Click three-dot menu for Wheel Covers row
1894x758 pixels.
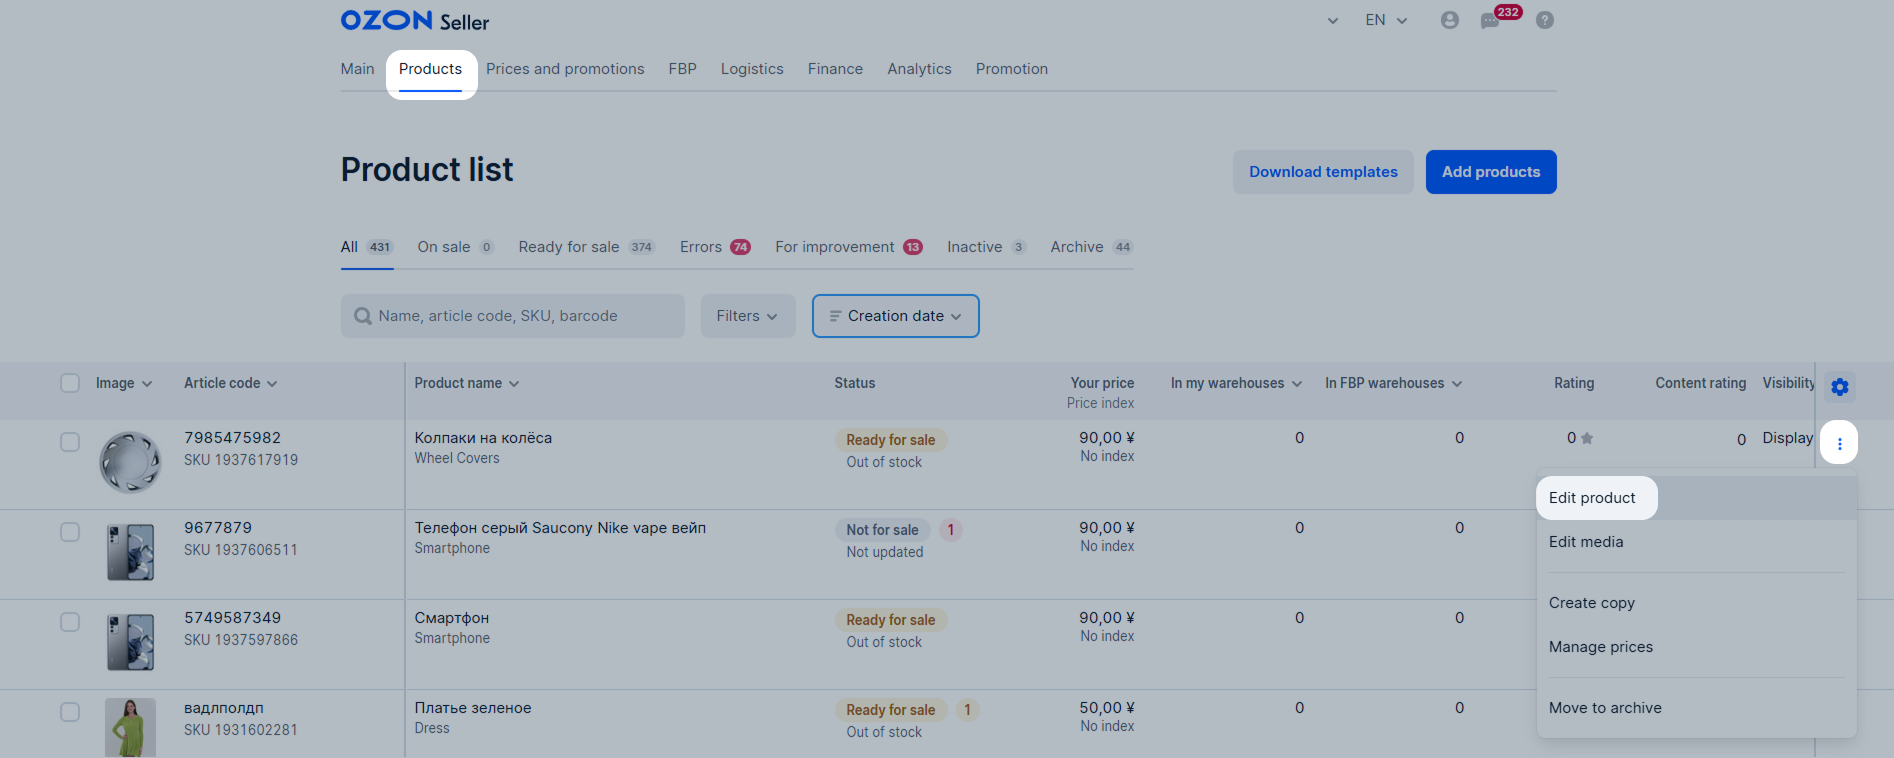(1839, 443)
